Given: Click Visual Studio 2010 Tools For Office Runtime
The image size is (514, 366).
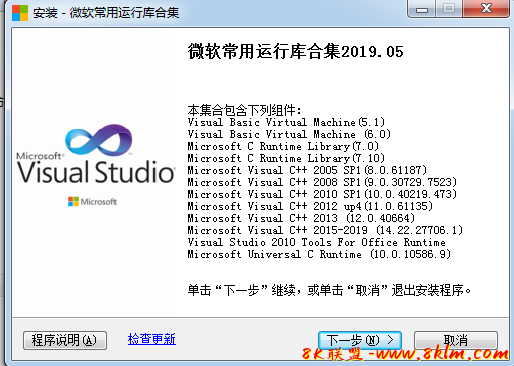Looking at the screenshot, I should [x=316, y=242].
